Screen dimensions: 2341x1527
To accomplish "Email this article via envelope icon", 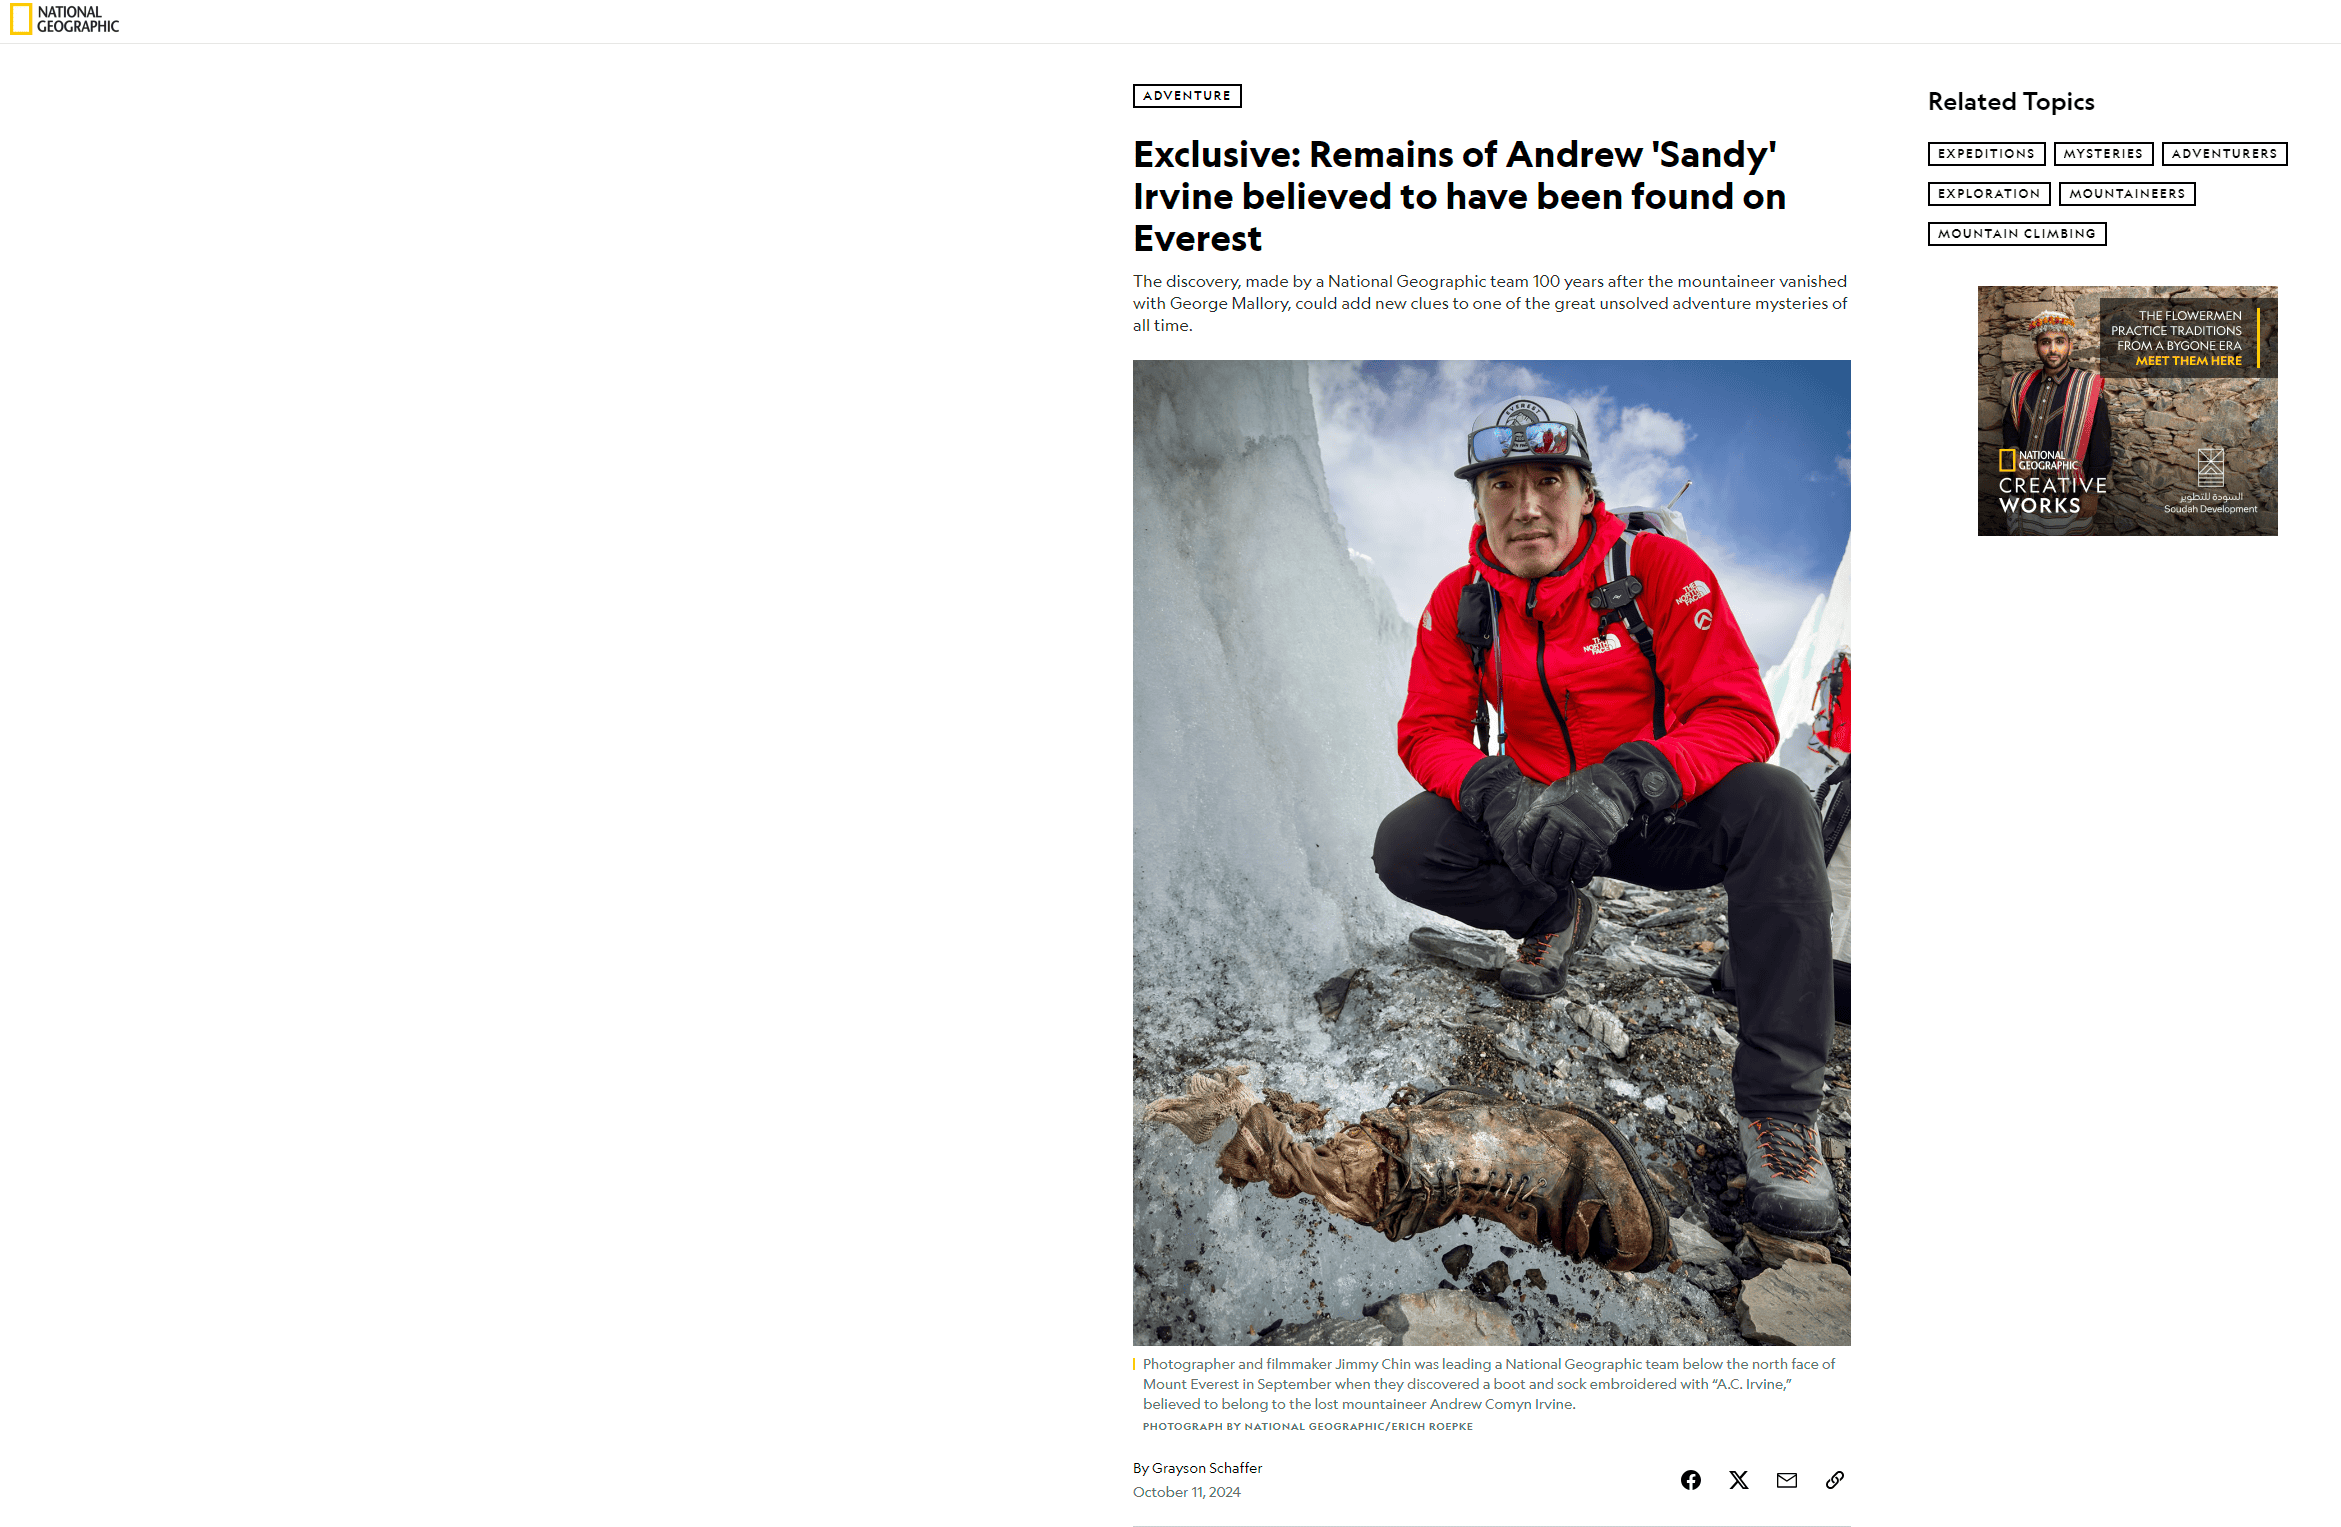I will pyautogui.click(x=1787, y=1480).
